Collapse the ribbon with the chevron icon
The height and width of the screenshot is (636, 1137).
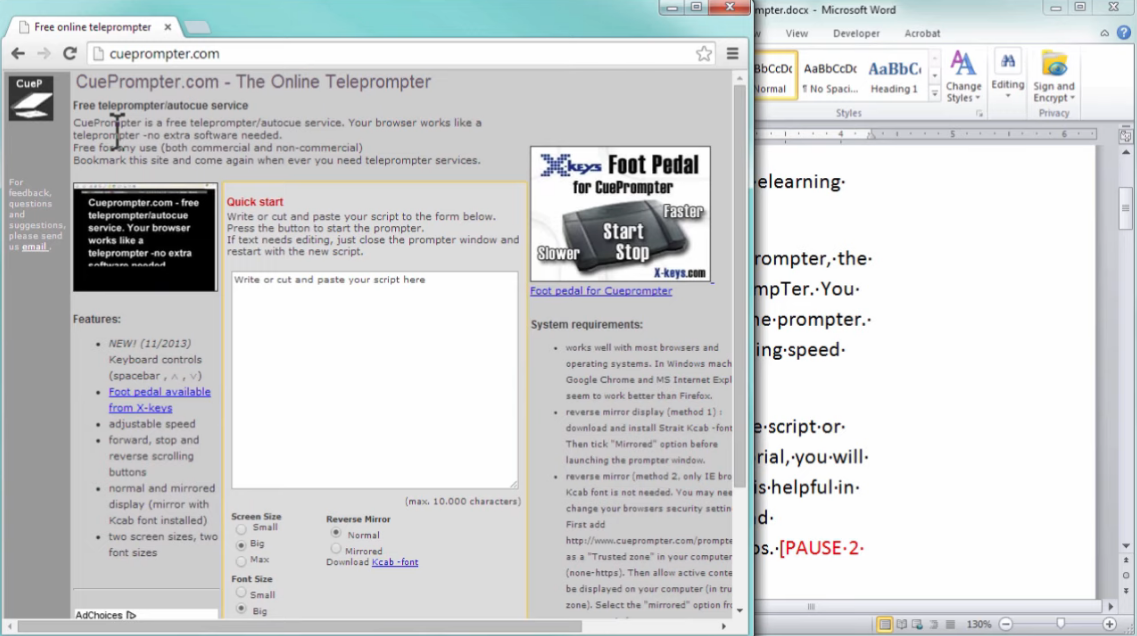click(1105, 32)
